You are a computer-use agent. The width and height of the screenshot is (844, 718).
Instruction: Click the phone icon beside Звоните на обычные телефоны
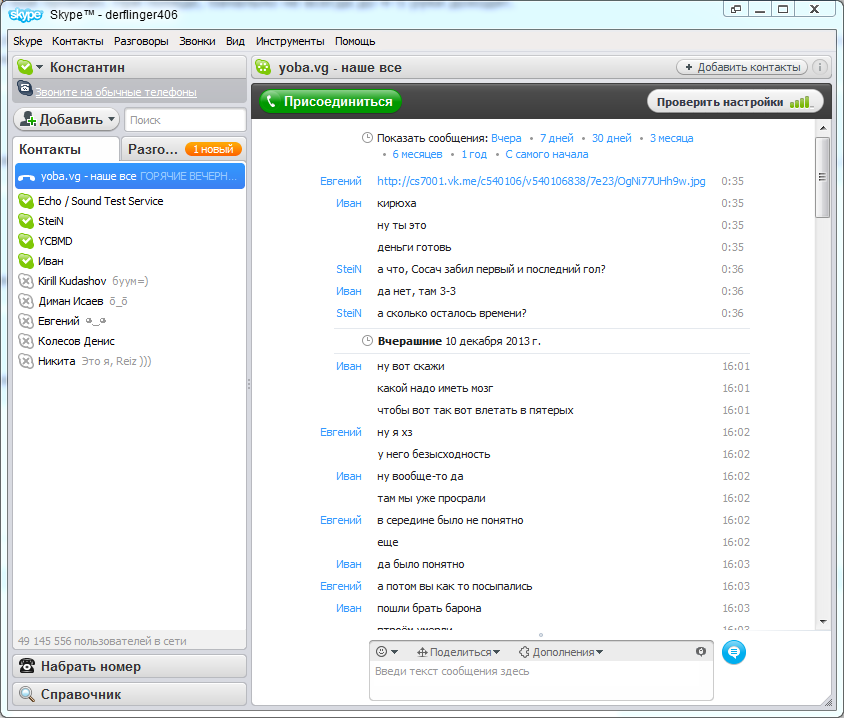point(25,88)
